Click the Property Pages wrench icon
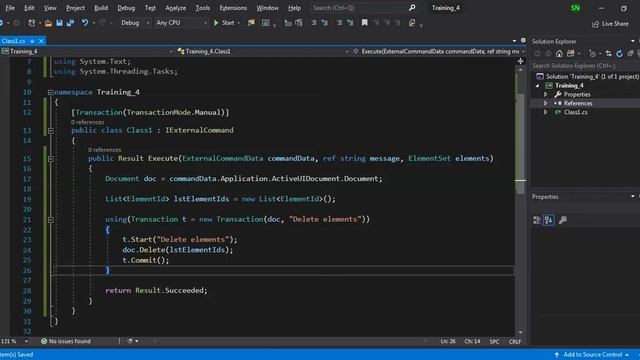The height and width of the screenshot is (360, 640). (x=563, y=220)
